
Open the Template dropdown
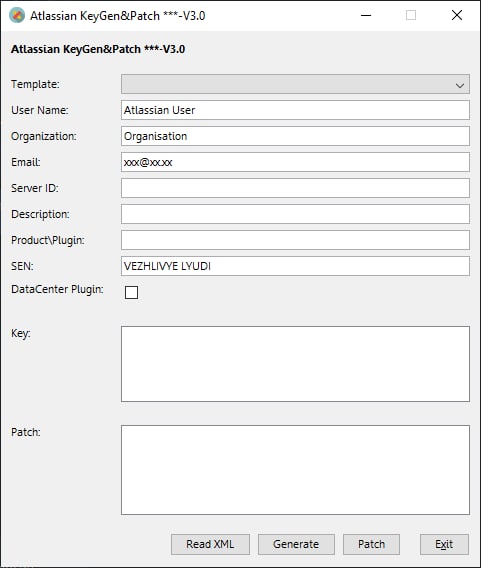295,84
